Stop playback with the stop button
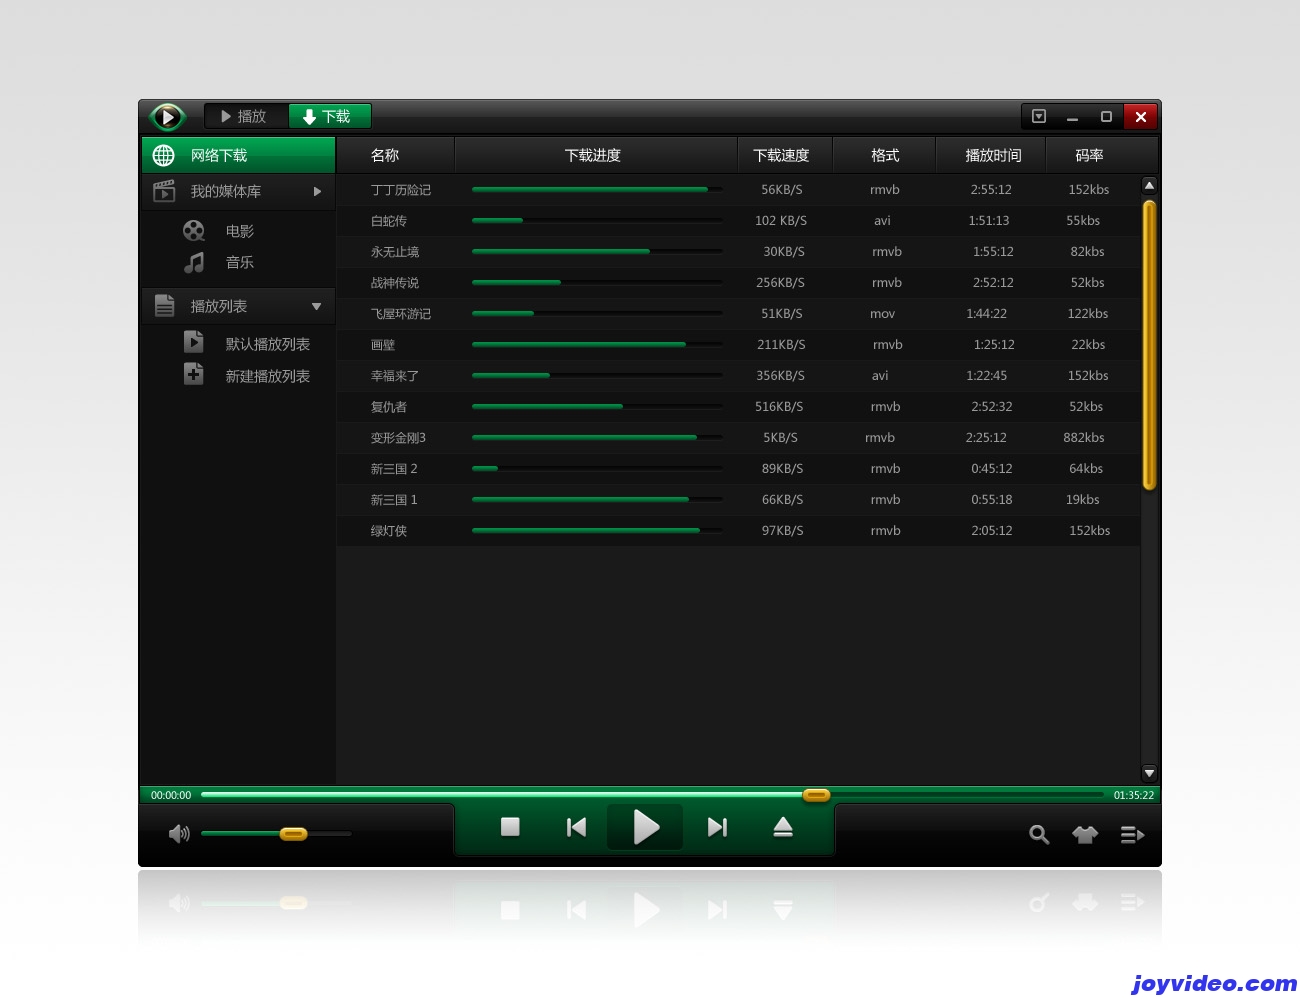Image resolution: width=1300 pixels, height=1000 pixels. point(510,827)
